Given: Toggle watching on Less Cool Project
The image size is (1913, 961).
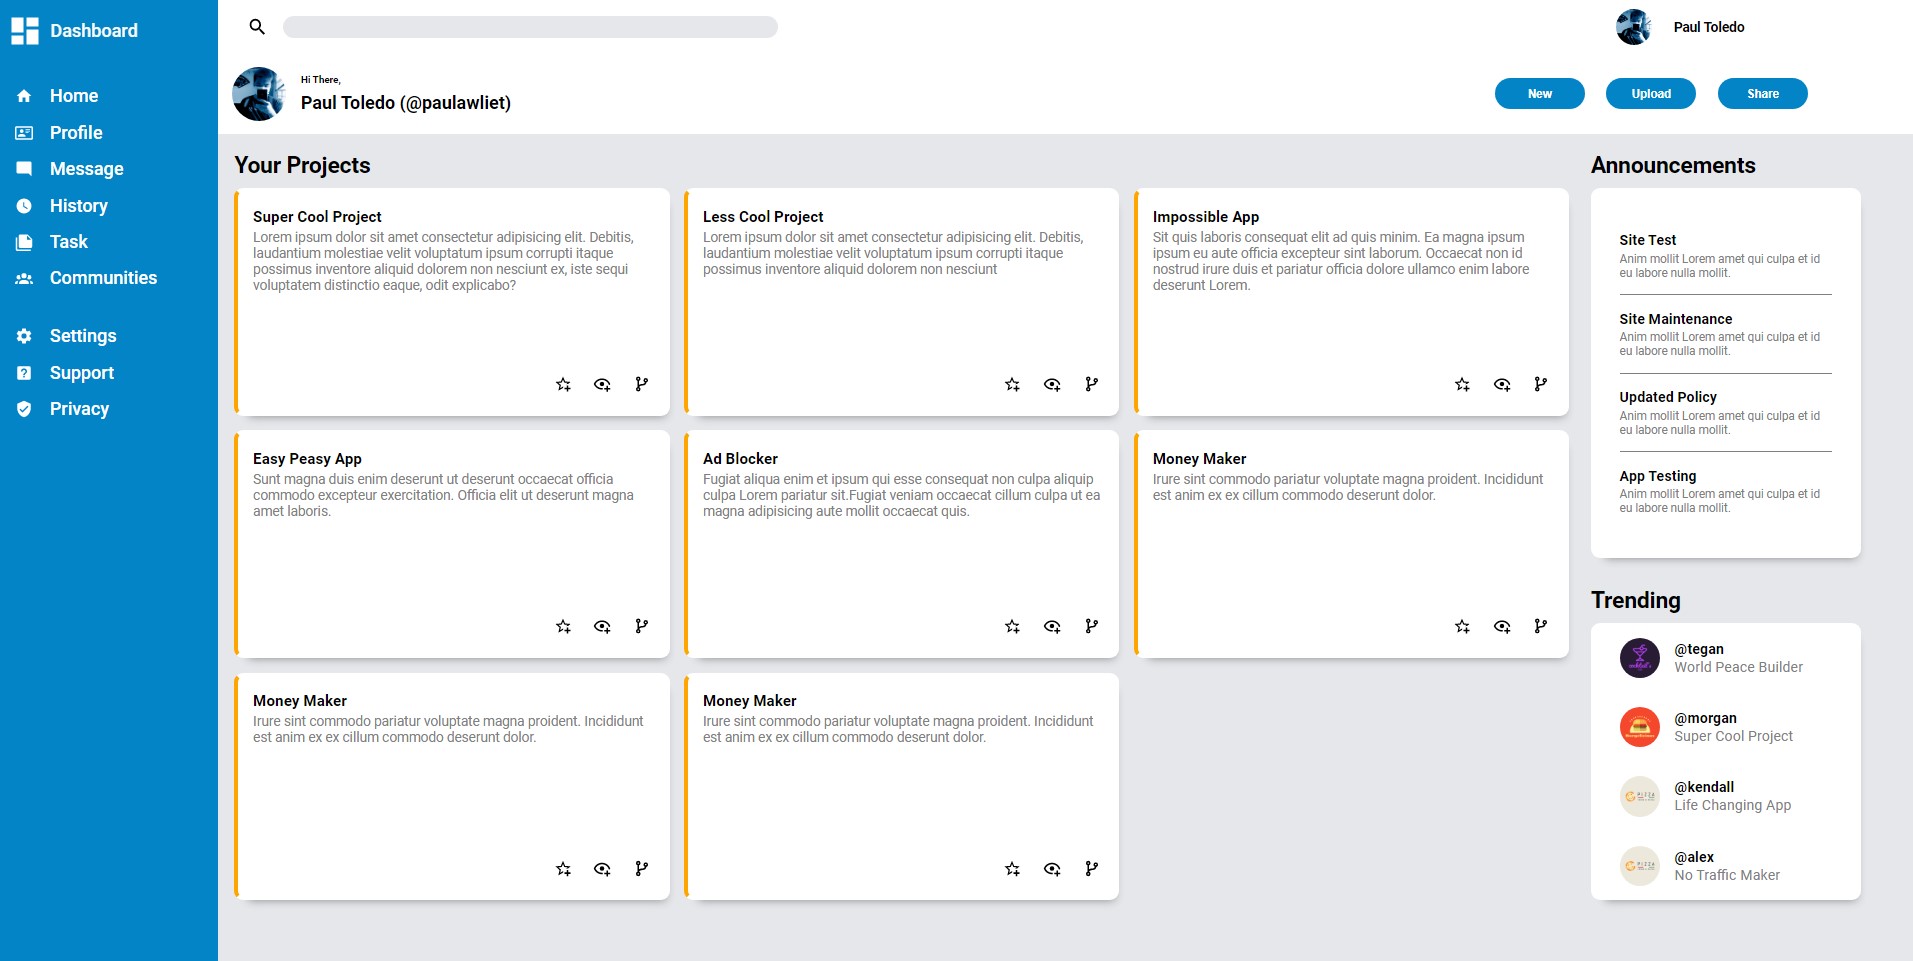Looking at the screenshot, I should [1052, 383].
